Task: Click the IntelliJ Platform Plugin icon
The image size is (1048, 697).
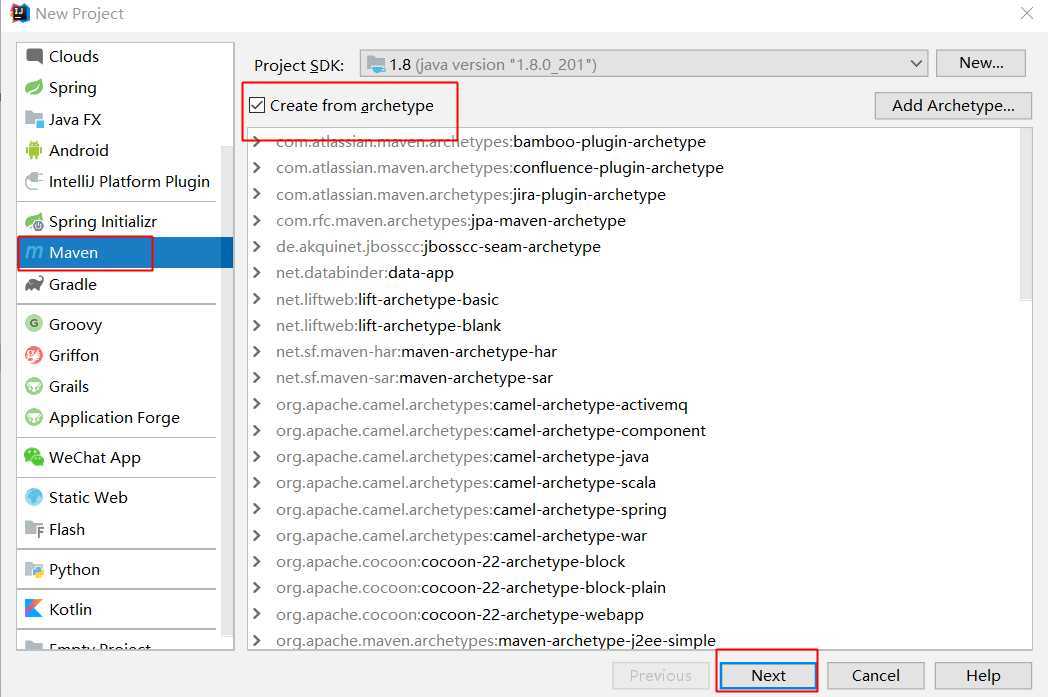Action: pyautogui.click(x=34, y=181)
